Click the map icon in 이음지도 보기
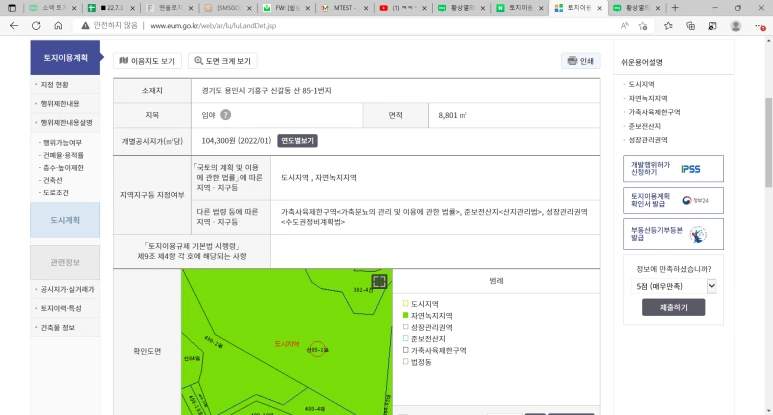The width and height of the screenshot is (773, 415). 124,61
